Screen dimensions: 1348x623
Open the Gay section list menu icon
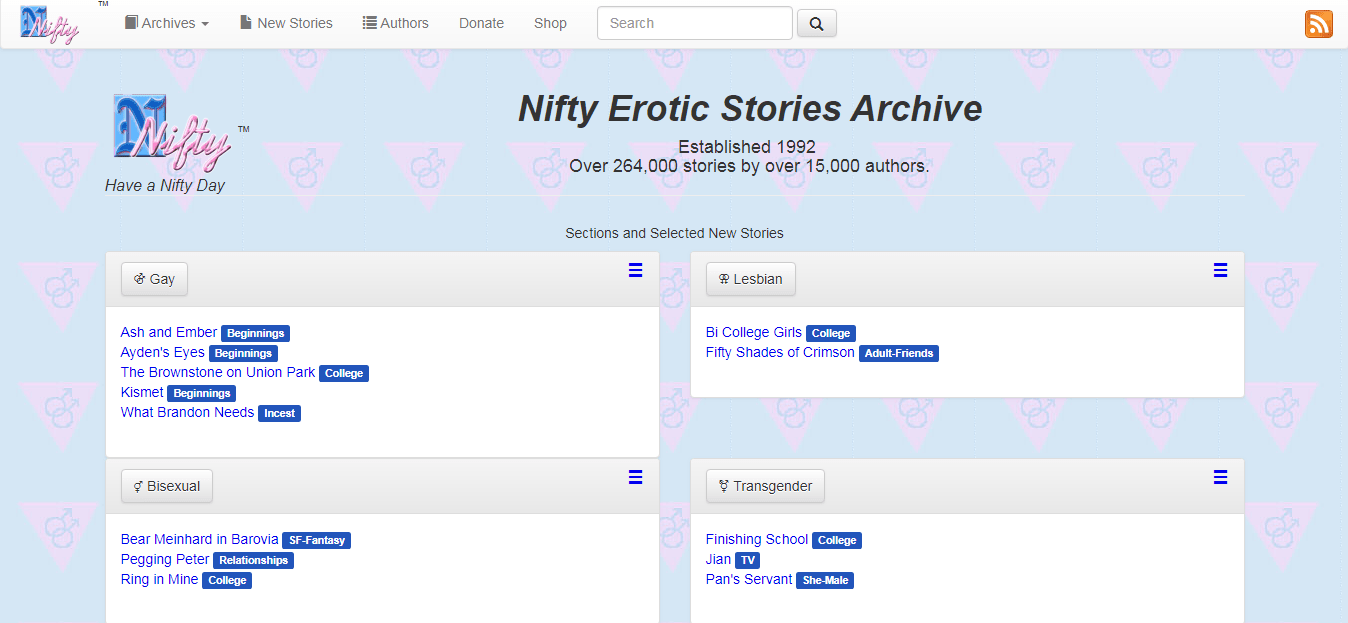point(636,270)
